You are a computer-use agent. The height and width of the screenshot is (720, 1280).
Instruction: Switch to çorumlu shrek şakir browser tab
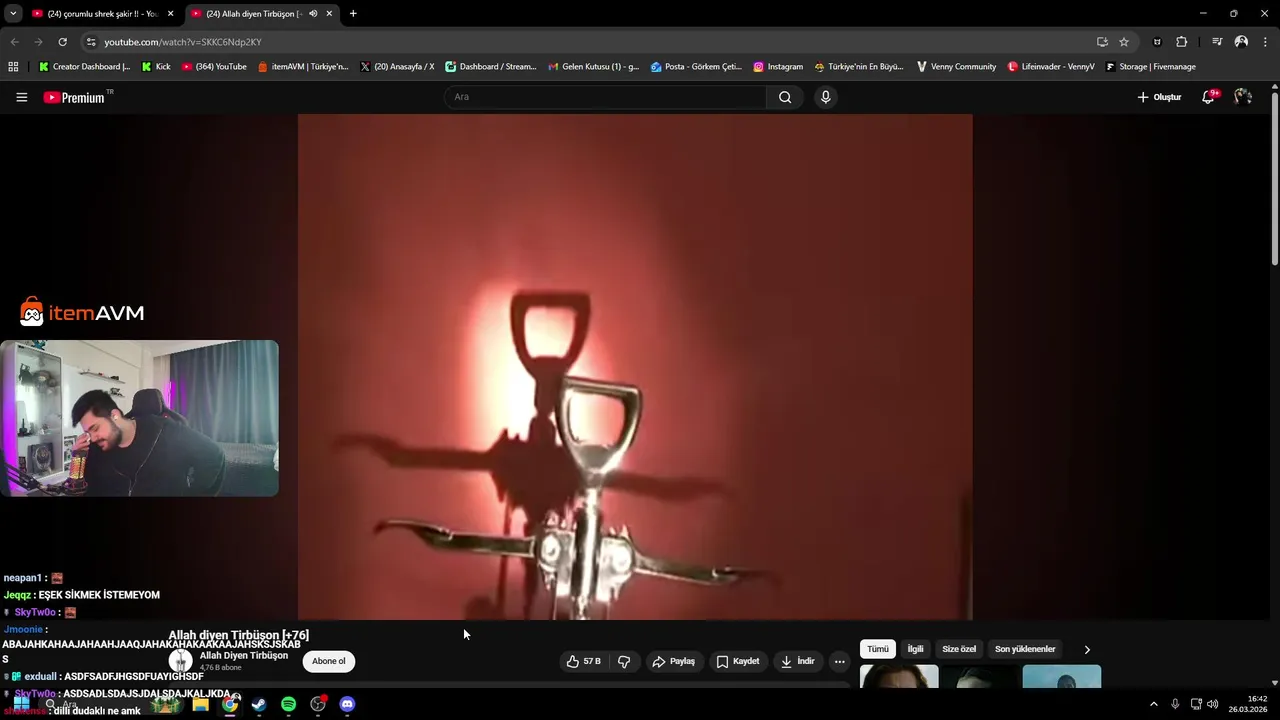point(100,14)
